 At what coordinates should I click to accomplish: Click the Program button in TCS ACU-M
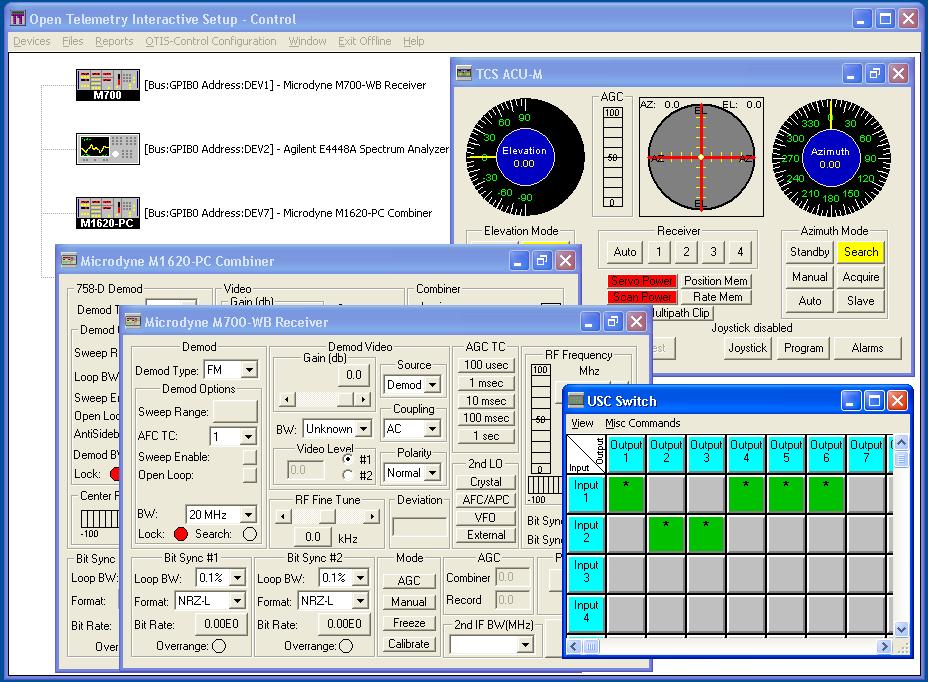(804, 348)
